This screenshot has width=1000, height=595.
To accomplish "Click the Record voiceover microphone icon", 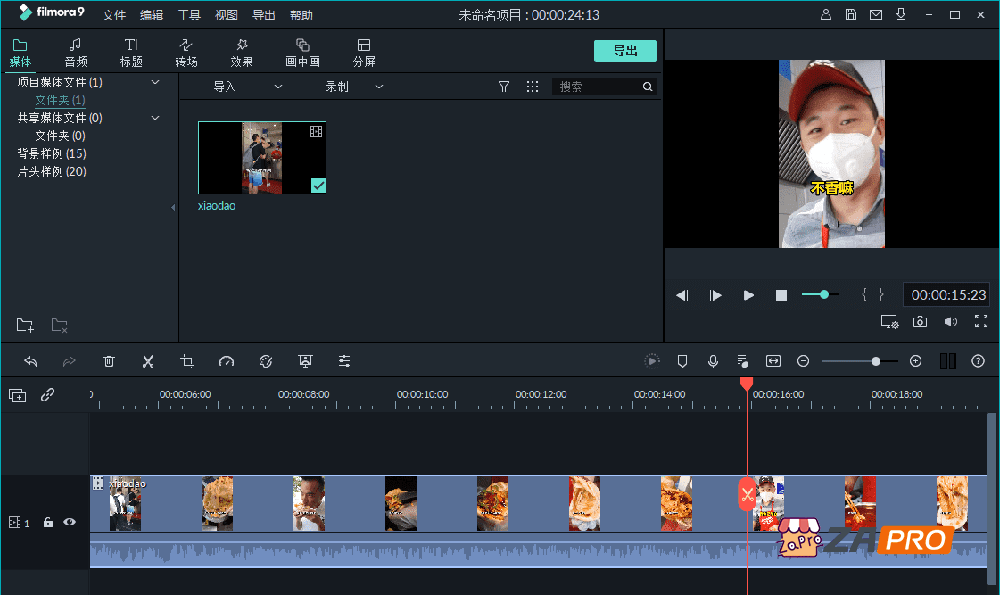I will click(712, 361).
